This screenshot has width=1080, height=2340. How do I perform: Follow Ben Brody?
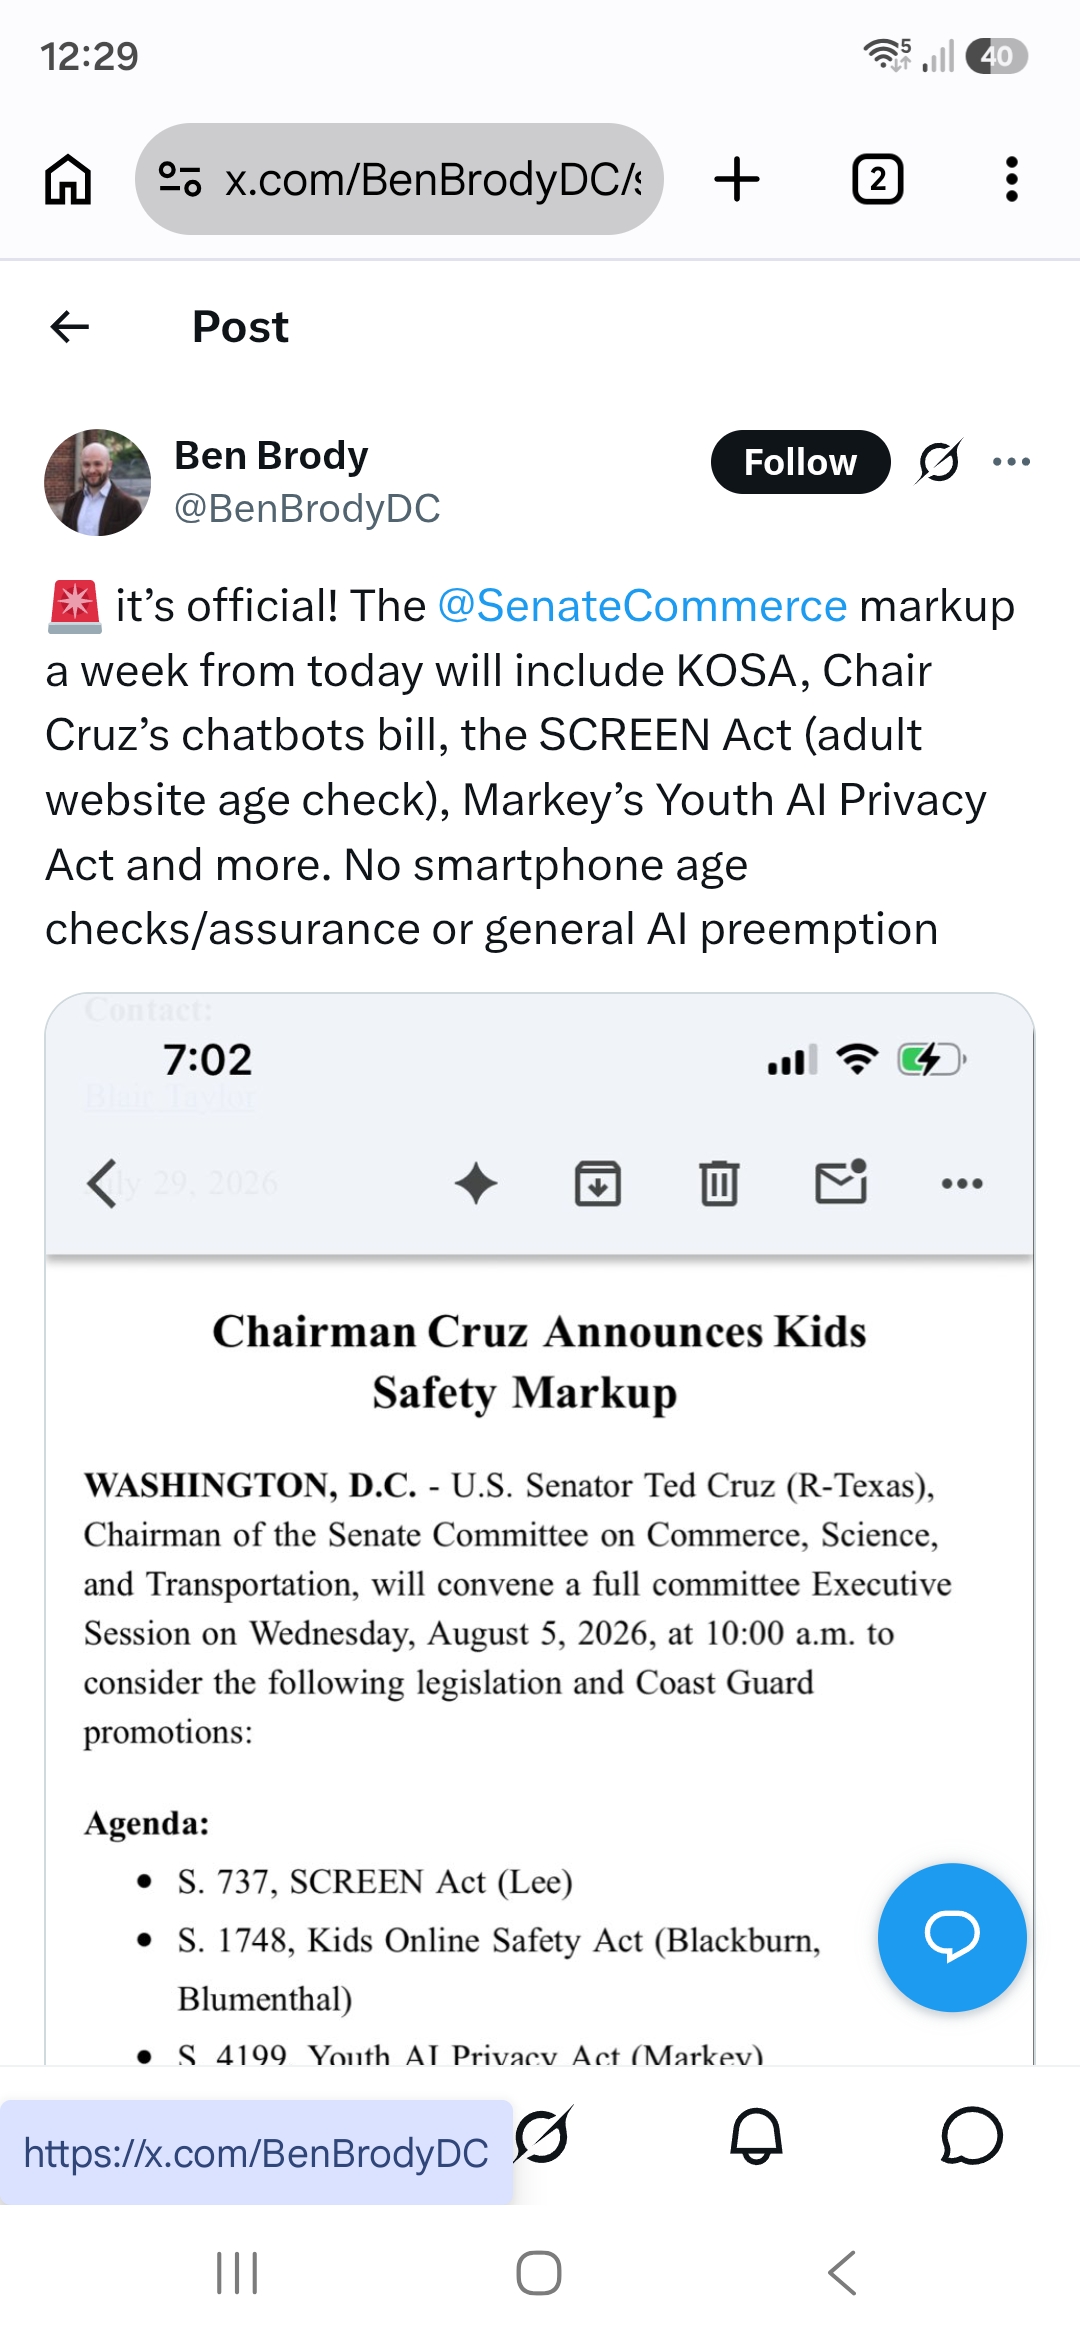coord(800,462)
